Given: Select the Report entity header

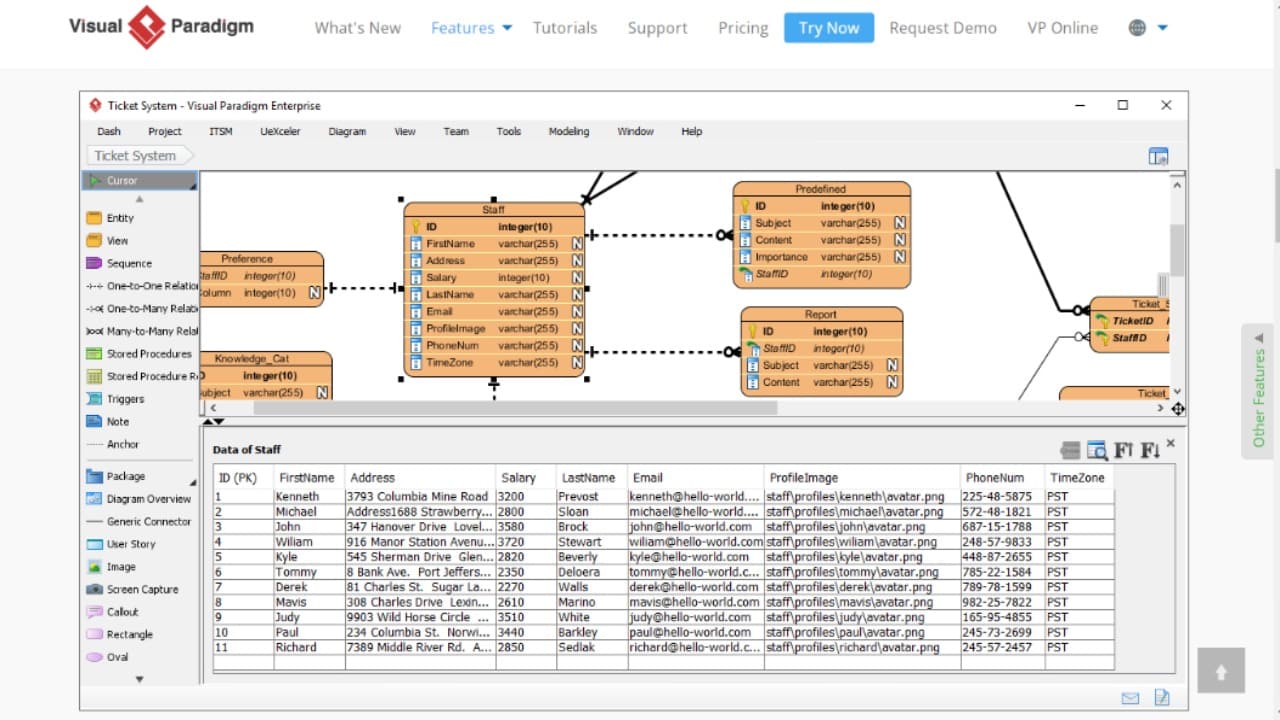Looking at the screenshot, I should (x=821, y=314).
